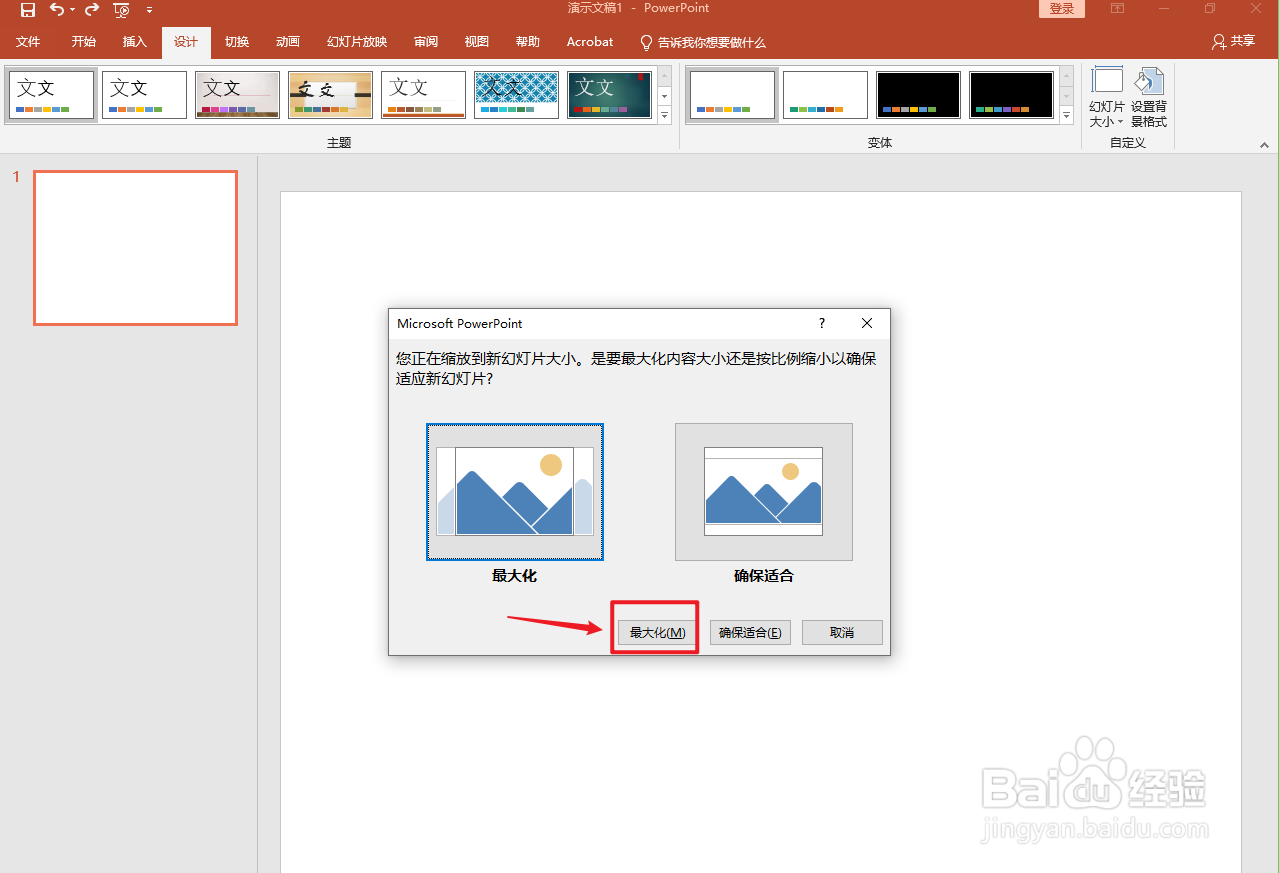Screen dimensions: 1279x873
Task: Open the customize quick access toolbar dropdown
Action: [149, 10]
